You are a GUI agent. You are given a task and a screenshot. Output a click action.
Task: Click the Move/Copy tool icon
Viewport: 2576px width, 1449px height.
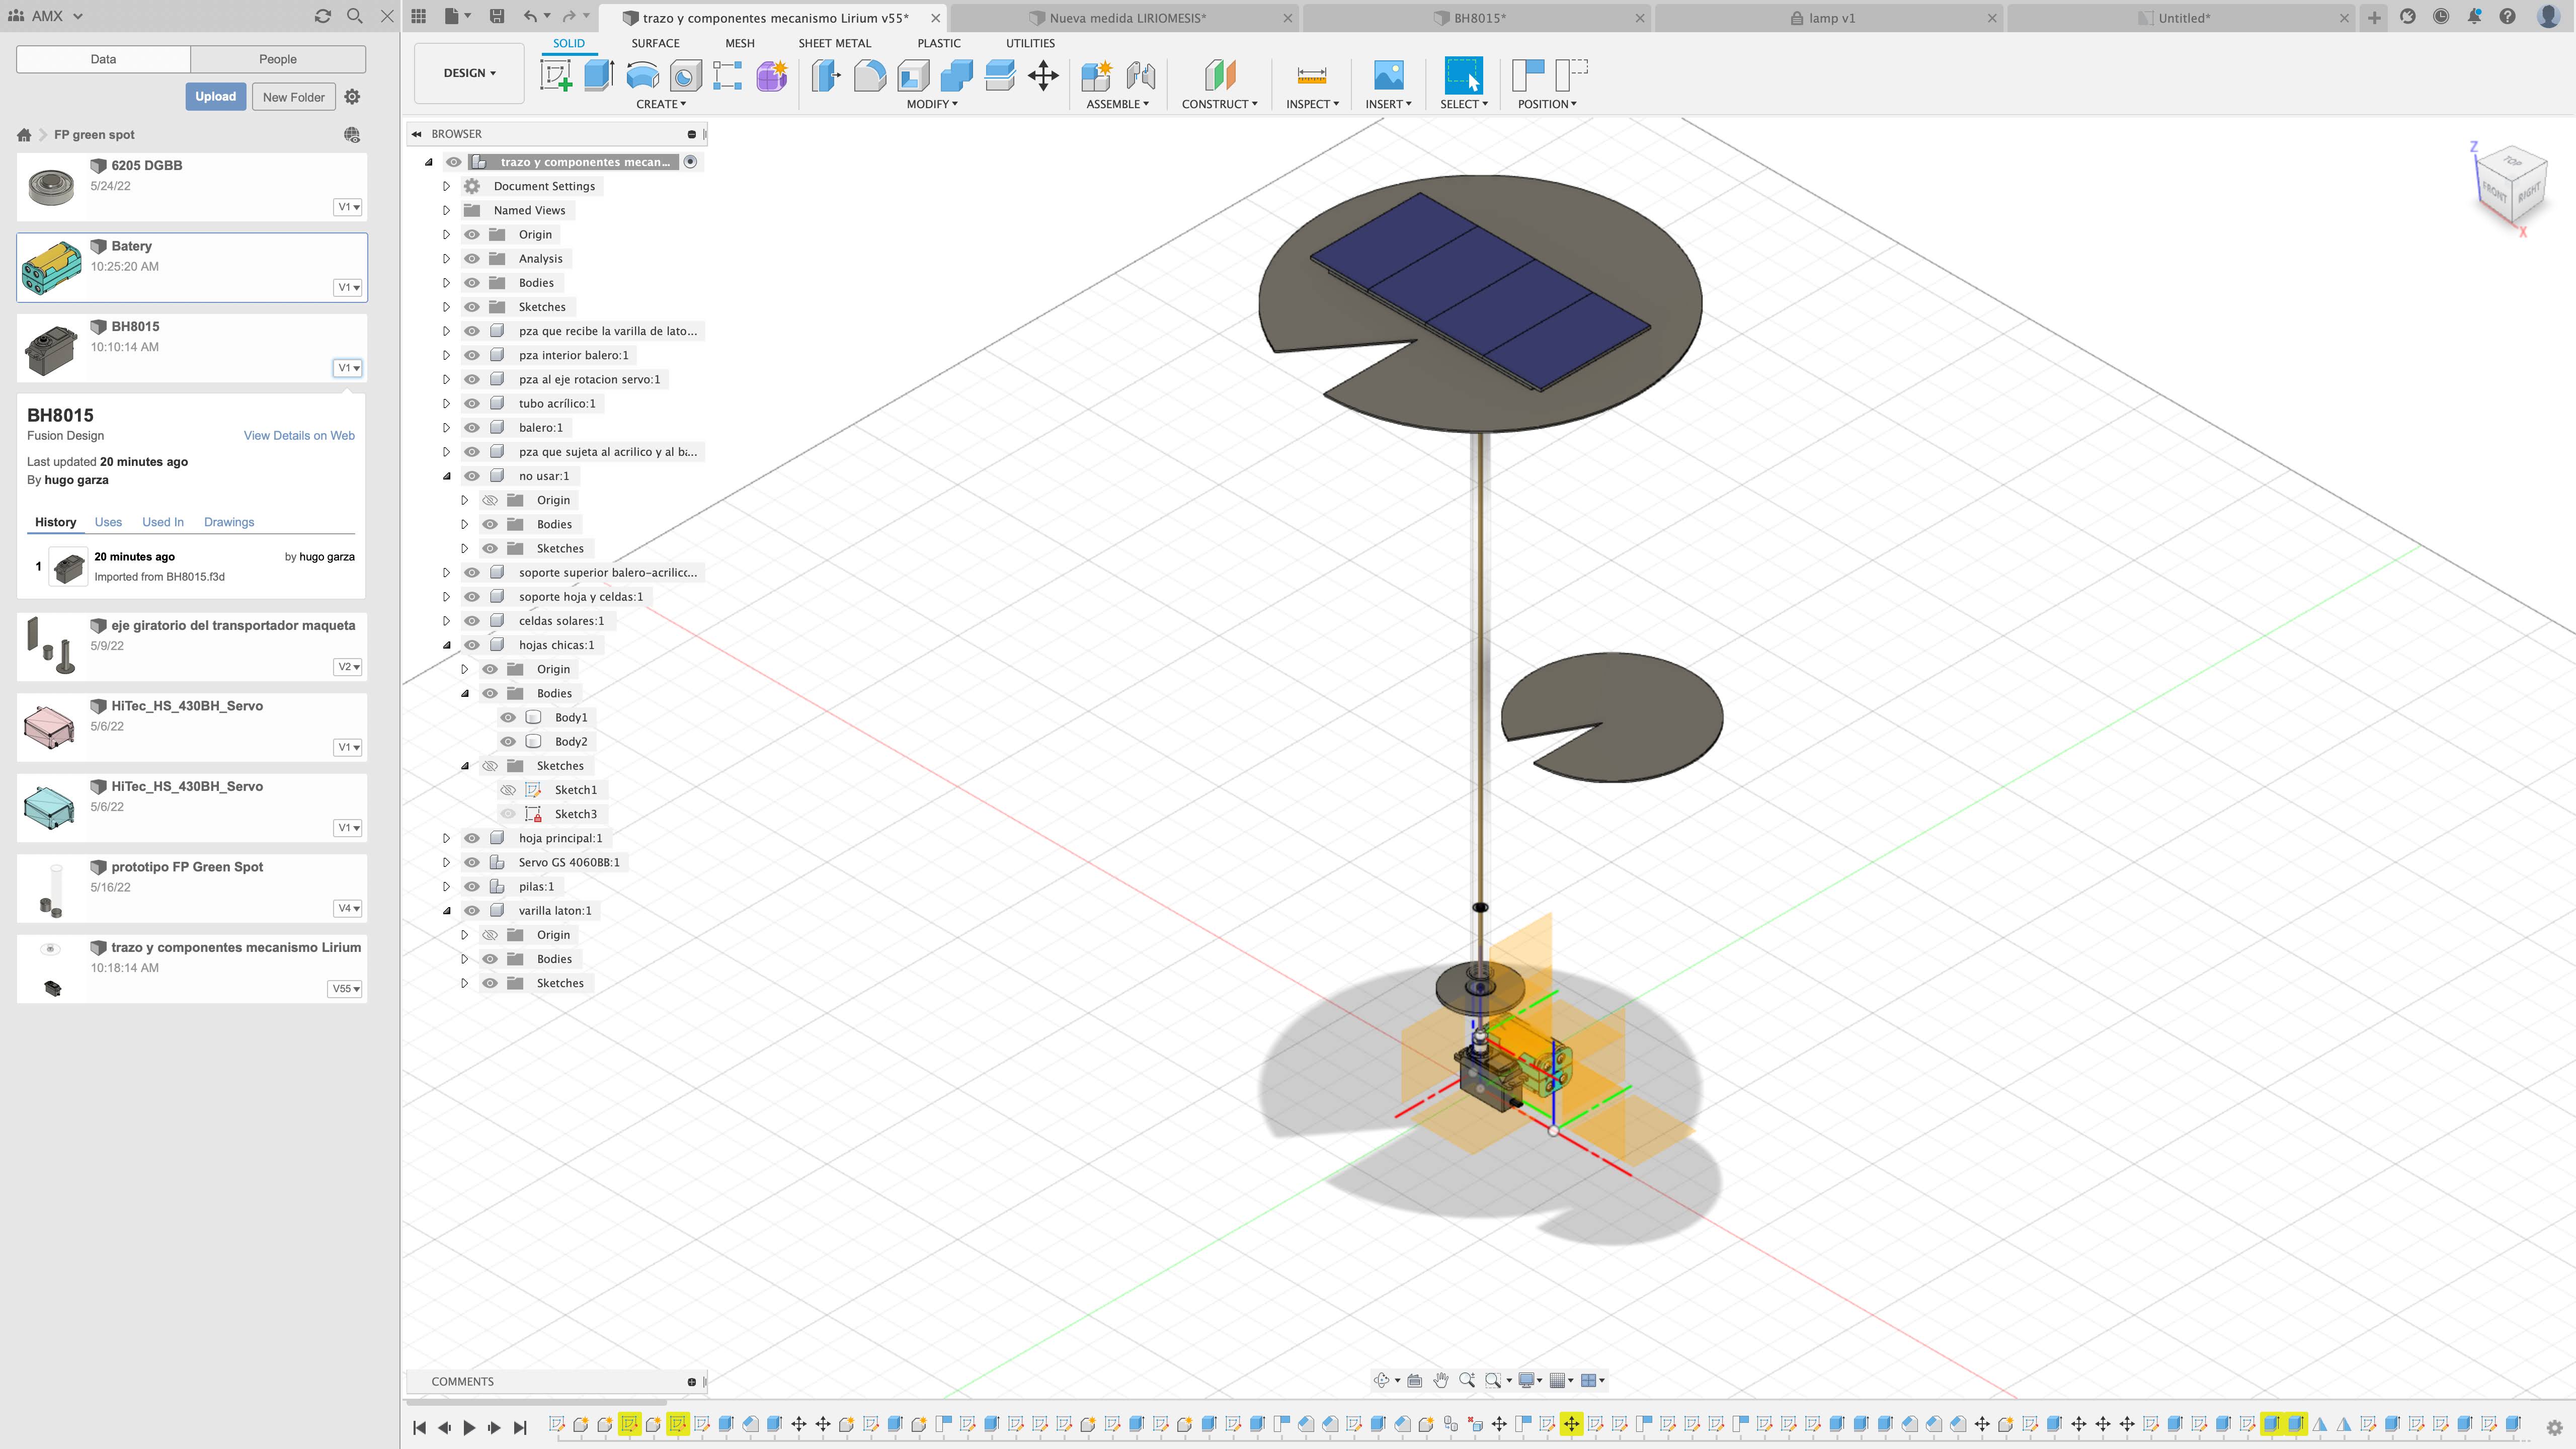click(1043, 75)
